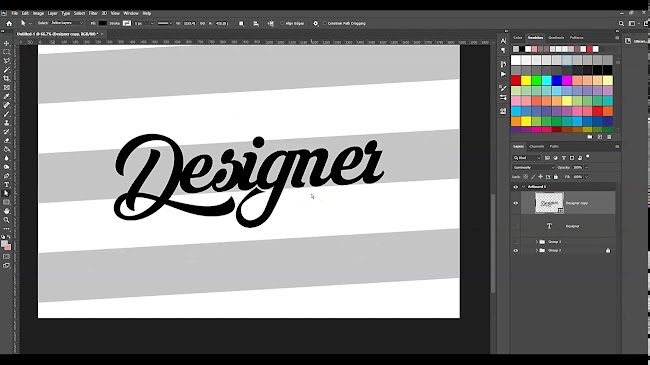Viewport: 650px width, 365px height.
Task: Toggle visibility of Artboard 1
Action: coord(516,187)
